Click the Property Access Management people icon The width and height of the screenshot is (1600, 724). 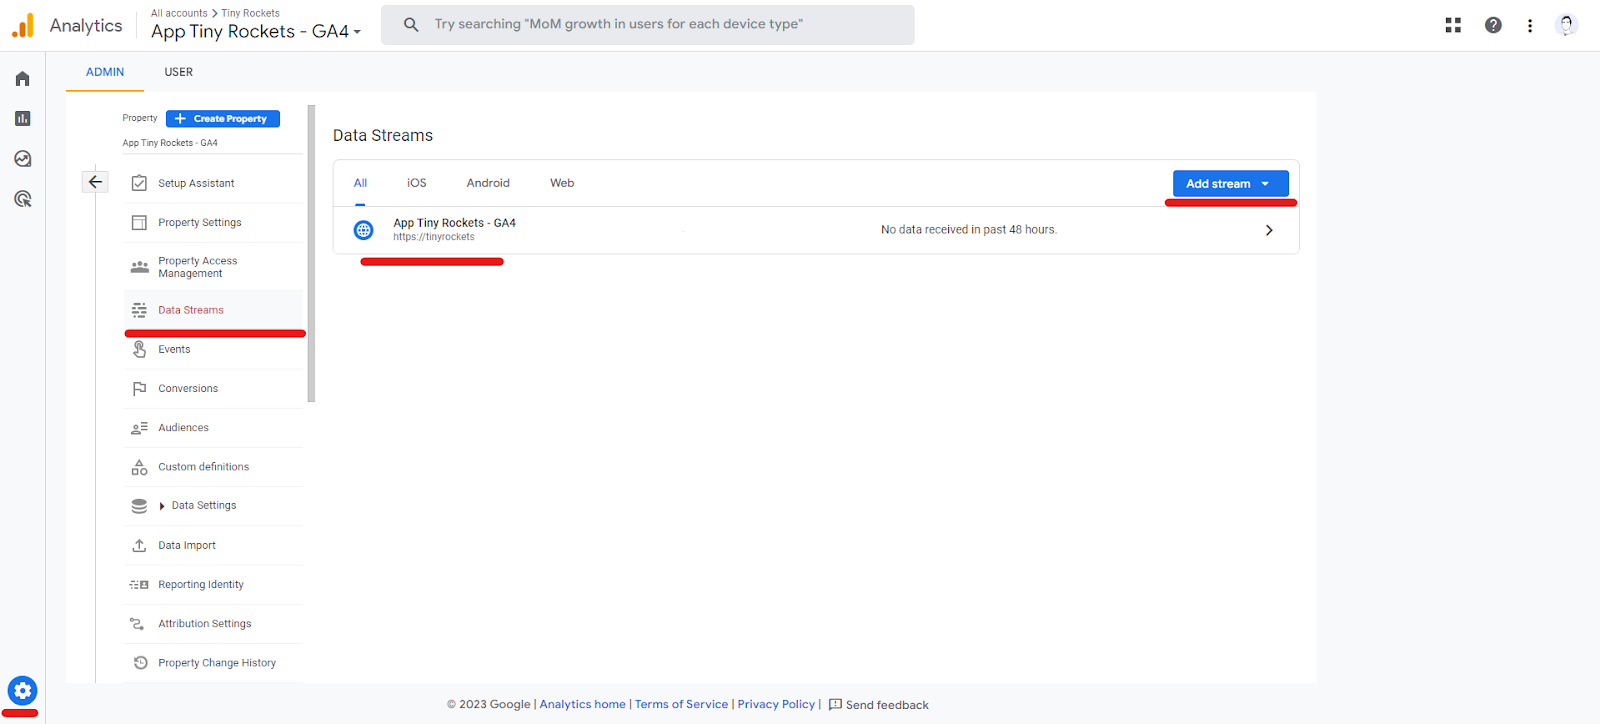coord(139,267)
